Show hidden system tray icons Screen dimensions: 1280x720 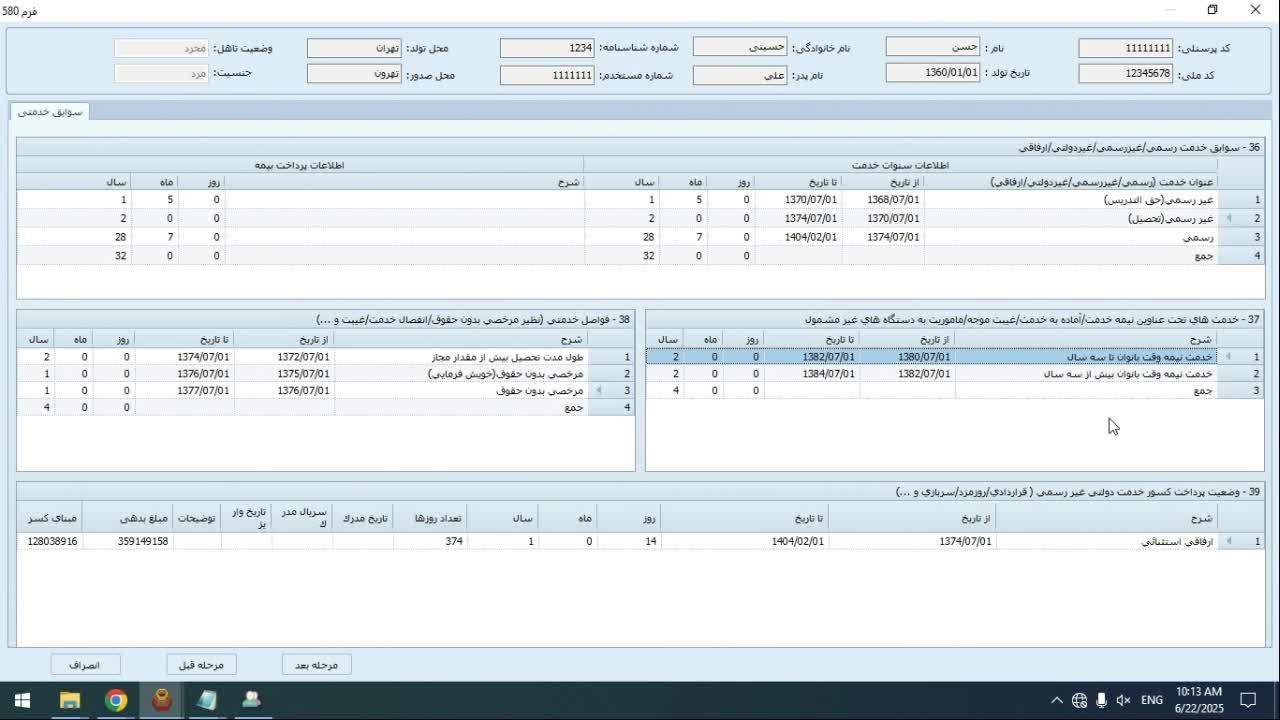(x=1056, y=700)
